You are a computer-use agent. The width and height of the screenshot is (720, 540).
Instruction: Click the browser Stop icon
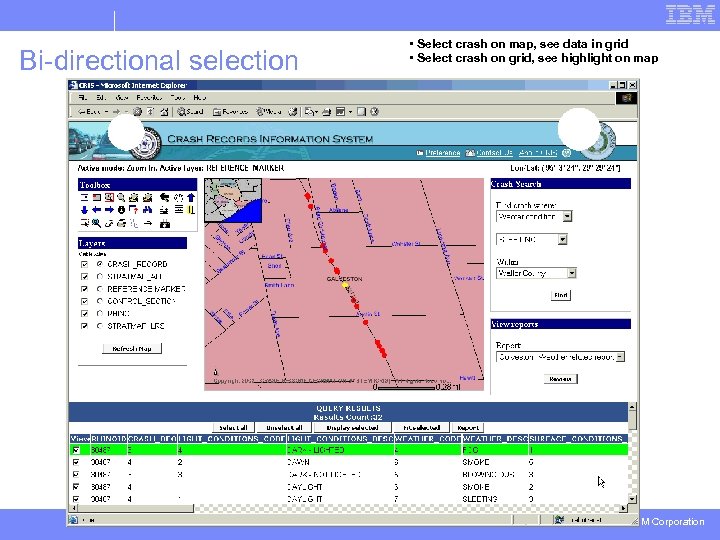click(x=137, y=112)
